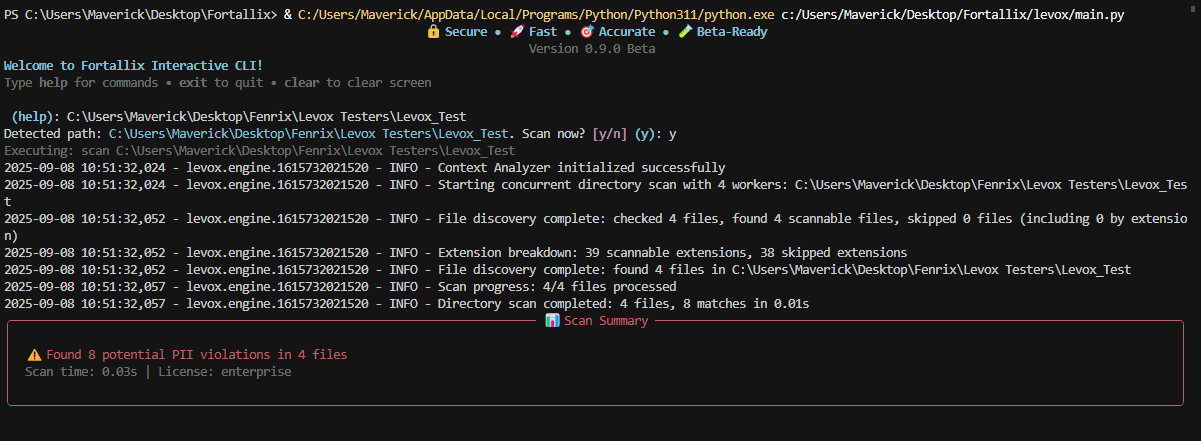Screen dimensions: 1201x441
Task: Click 'exit to quit' in the hint line
Action: pos(221,83)
